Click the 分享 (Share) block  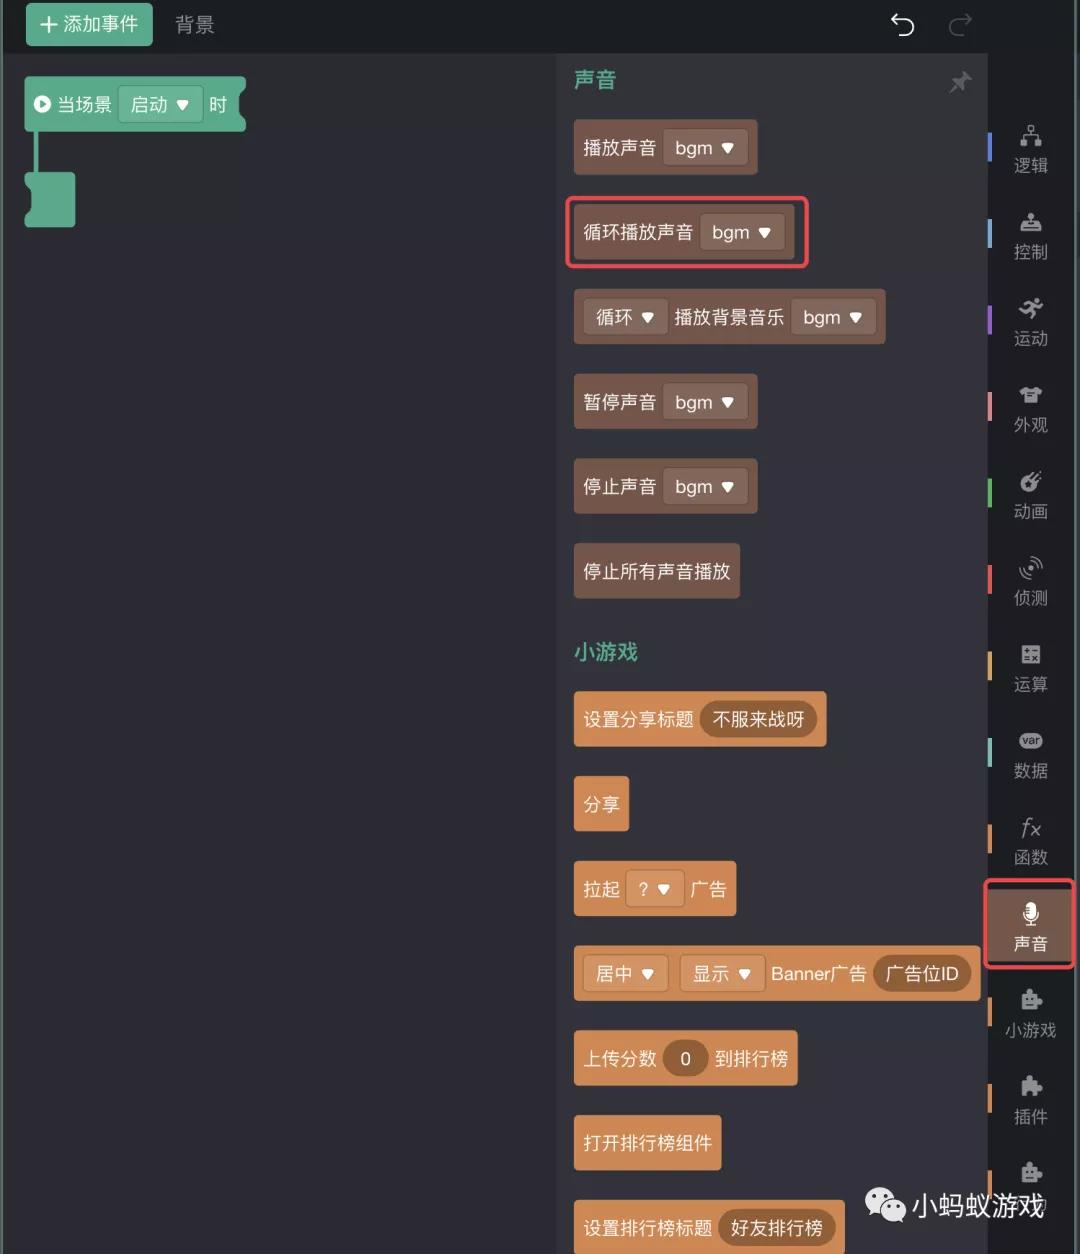600,803
